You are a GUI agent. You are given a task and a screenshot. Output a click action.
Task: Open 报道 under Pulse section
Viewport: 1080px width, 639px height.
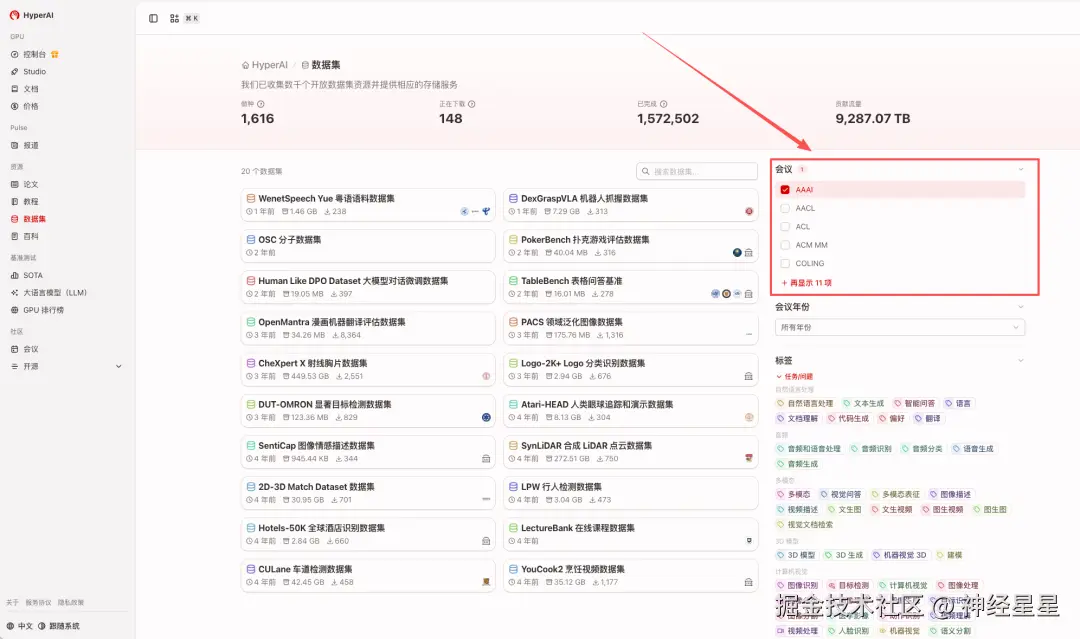click(x=25, y=145)
